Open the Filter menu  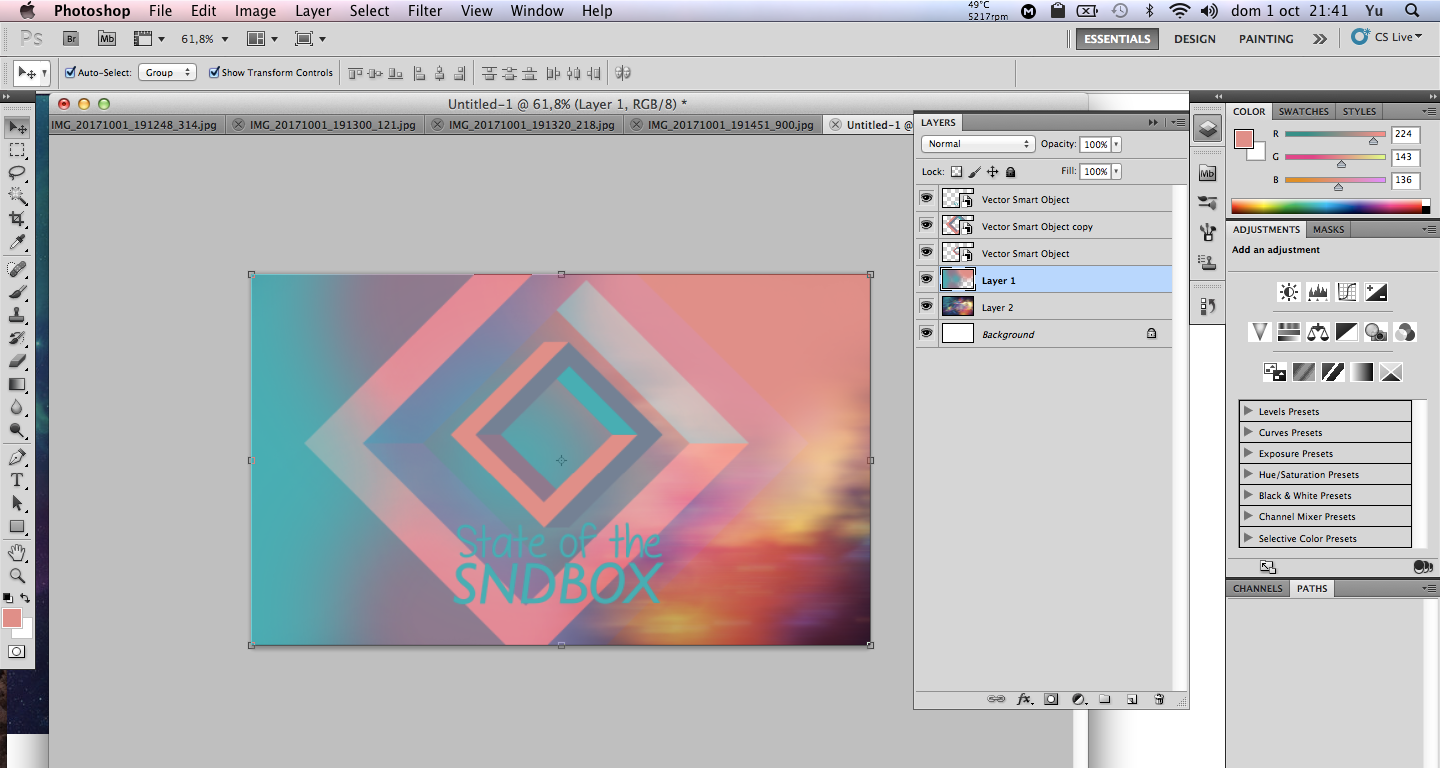[x=425, y=11]
